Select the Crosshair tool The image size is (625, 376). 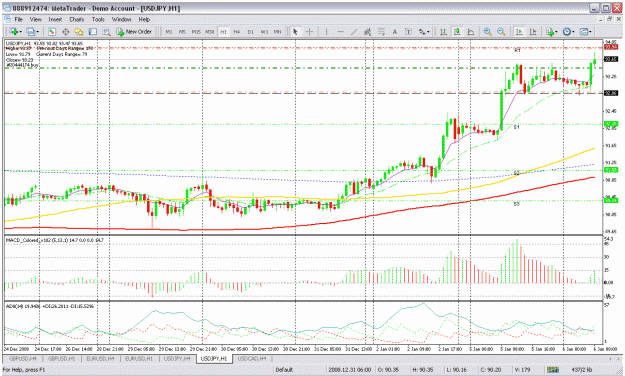(x=309, y=31)
